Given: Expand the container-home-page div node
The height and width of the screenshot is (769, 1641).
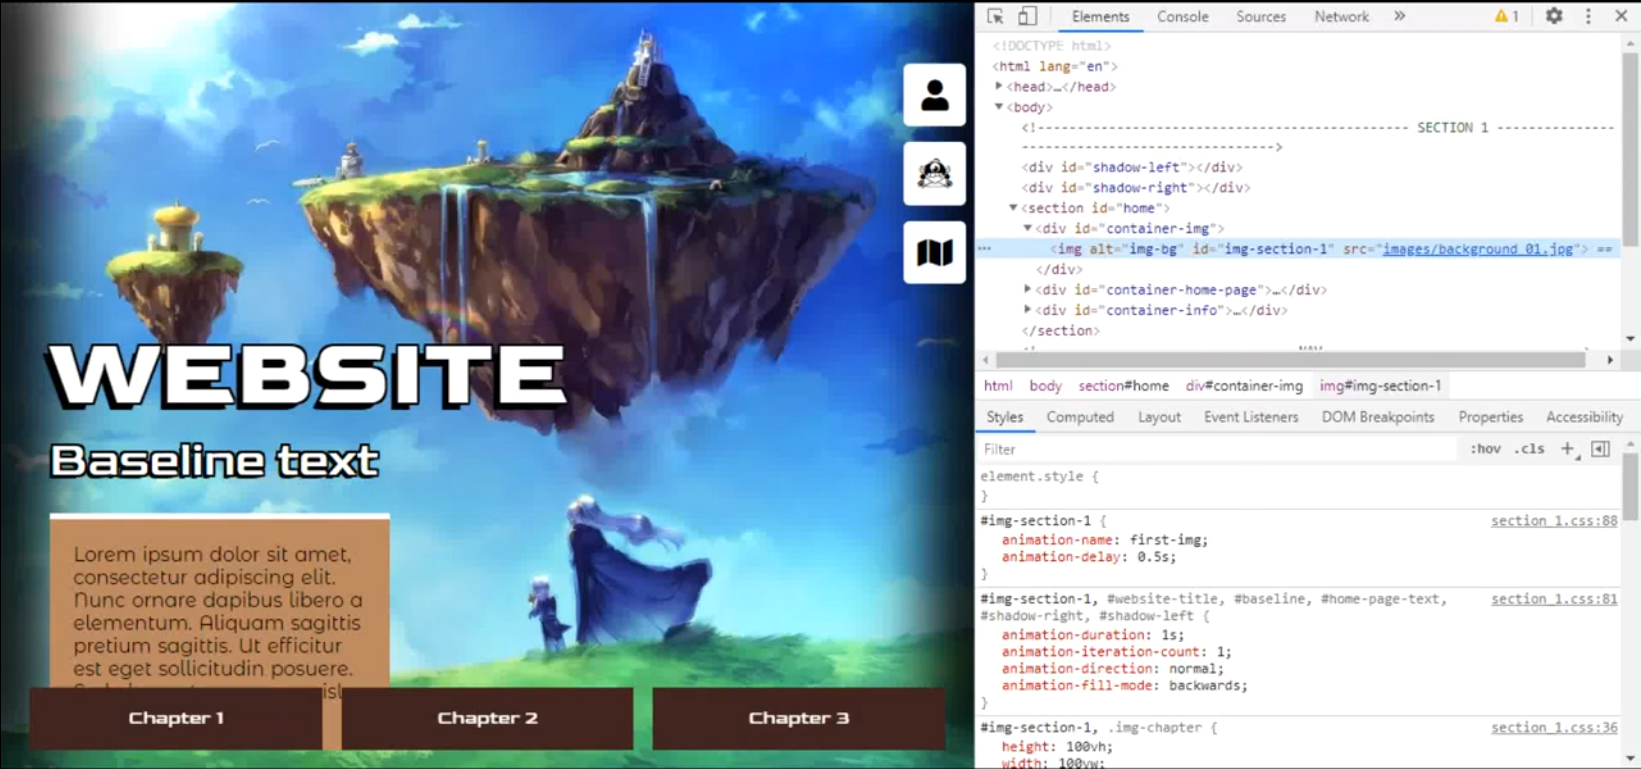Looking at the screenshot, I should (x=1027, y=290).
